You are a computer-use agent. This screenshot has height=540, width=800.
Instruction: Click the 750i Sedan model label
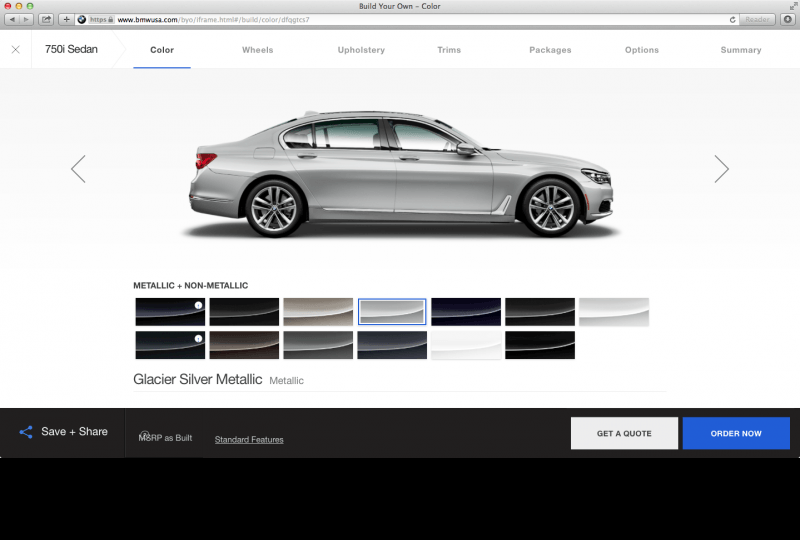point(71,50)
